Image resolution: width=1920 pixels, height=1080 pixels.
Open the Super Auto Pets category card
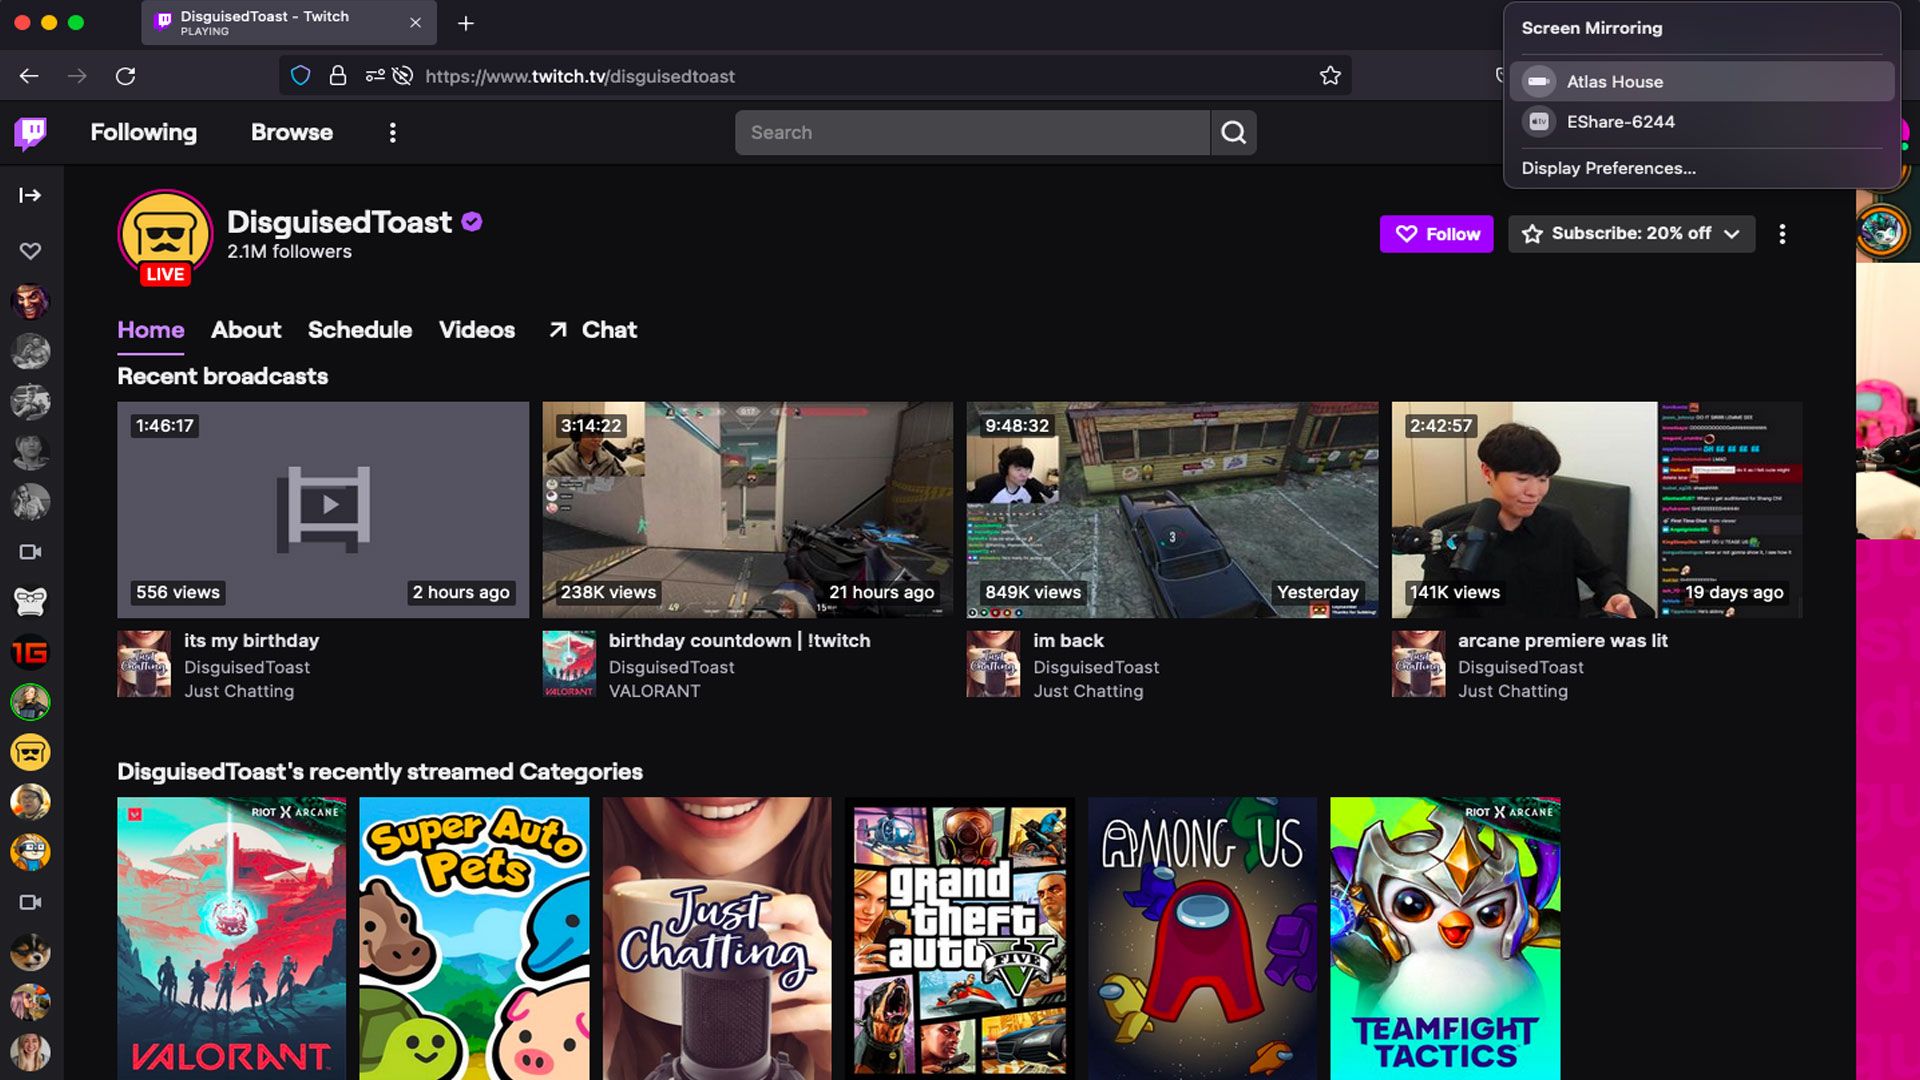474,938
